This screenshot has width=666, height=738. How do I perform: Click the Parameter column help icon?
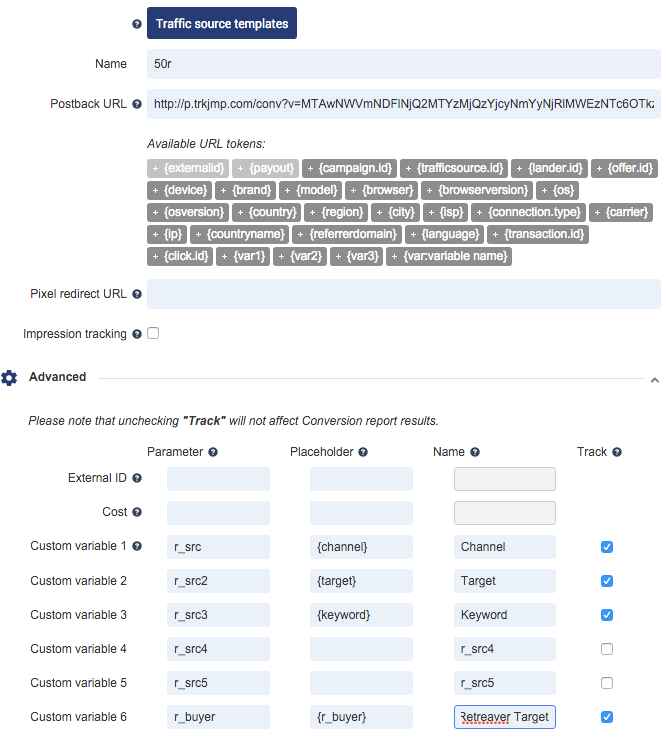tap(213, 452)
